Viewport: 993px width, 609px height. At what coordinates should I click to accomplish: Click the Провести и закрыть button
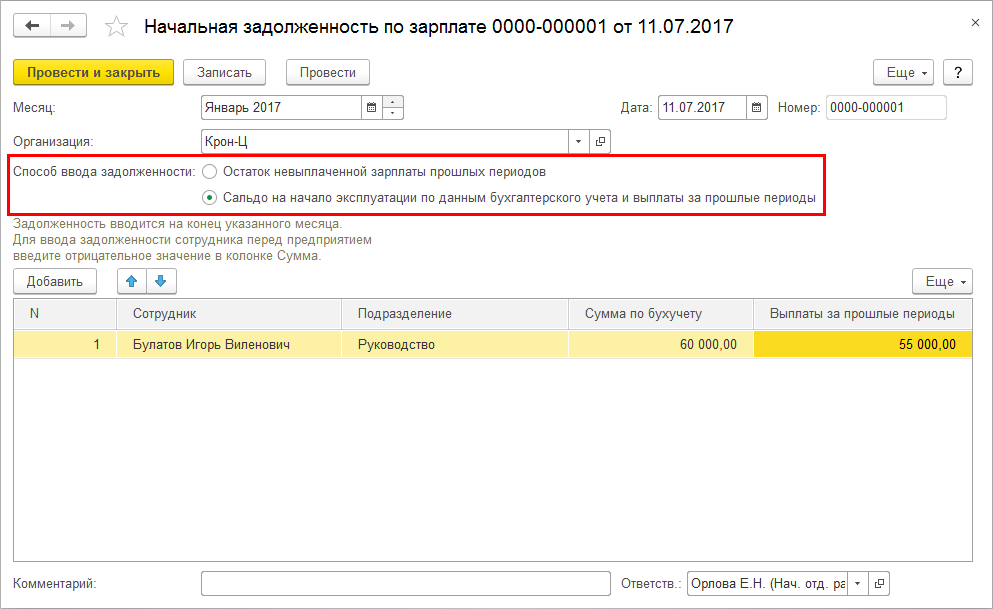(93, 72)
